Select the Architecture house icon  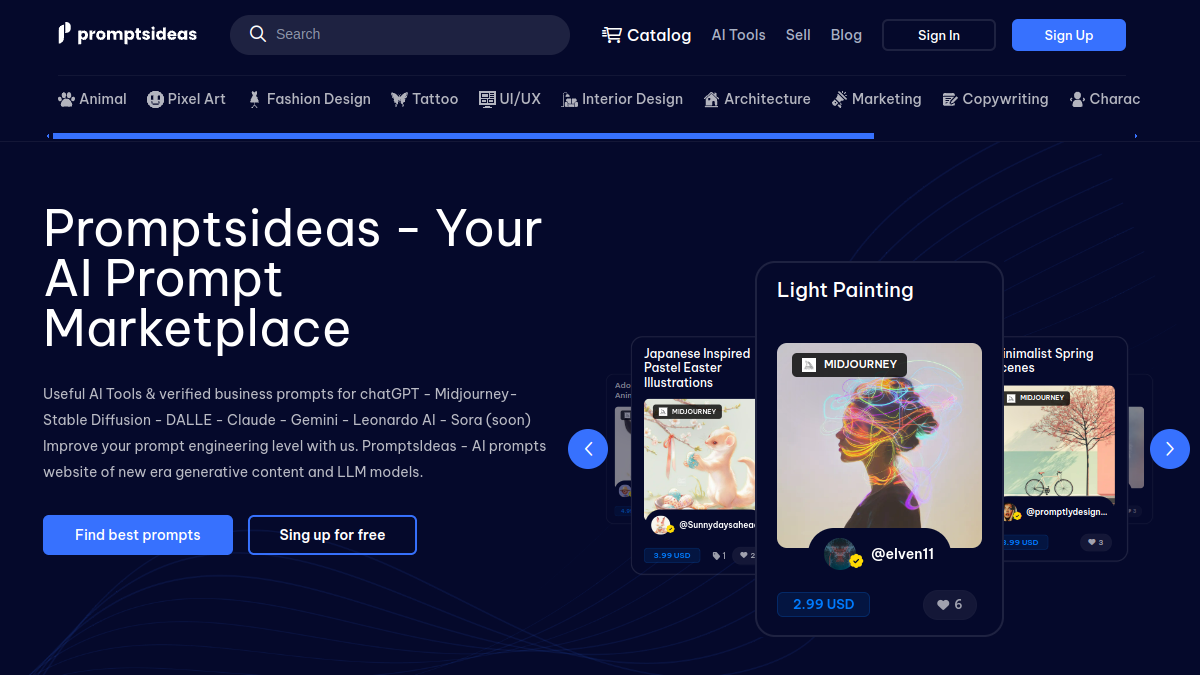click(711, 99)
